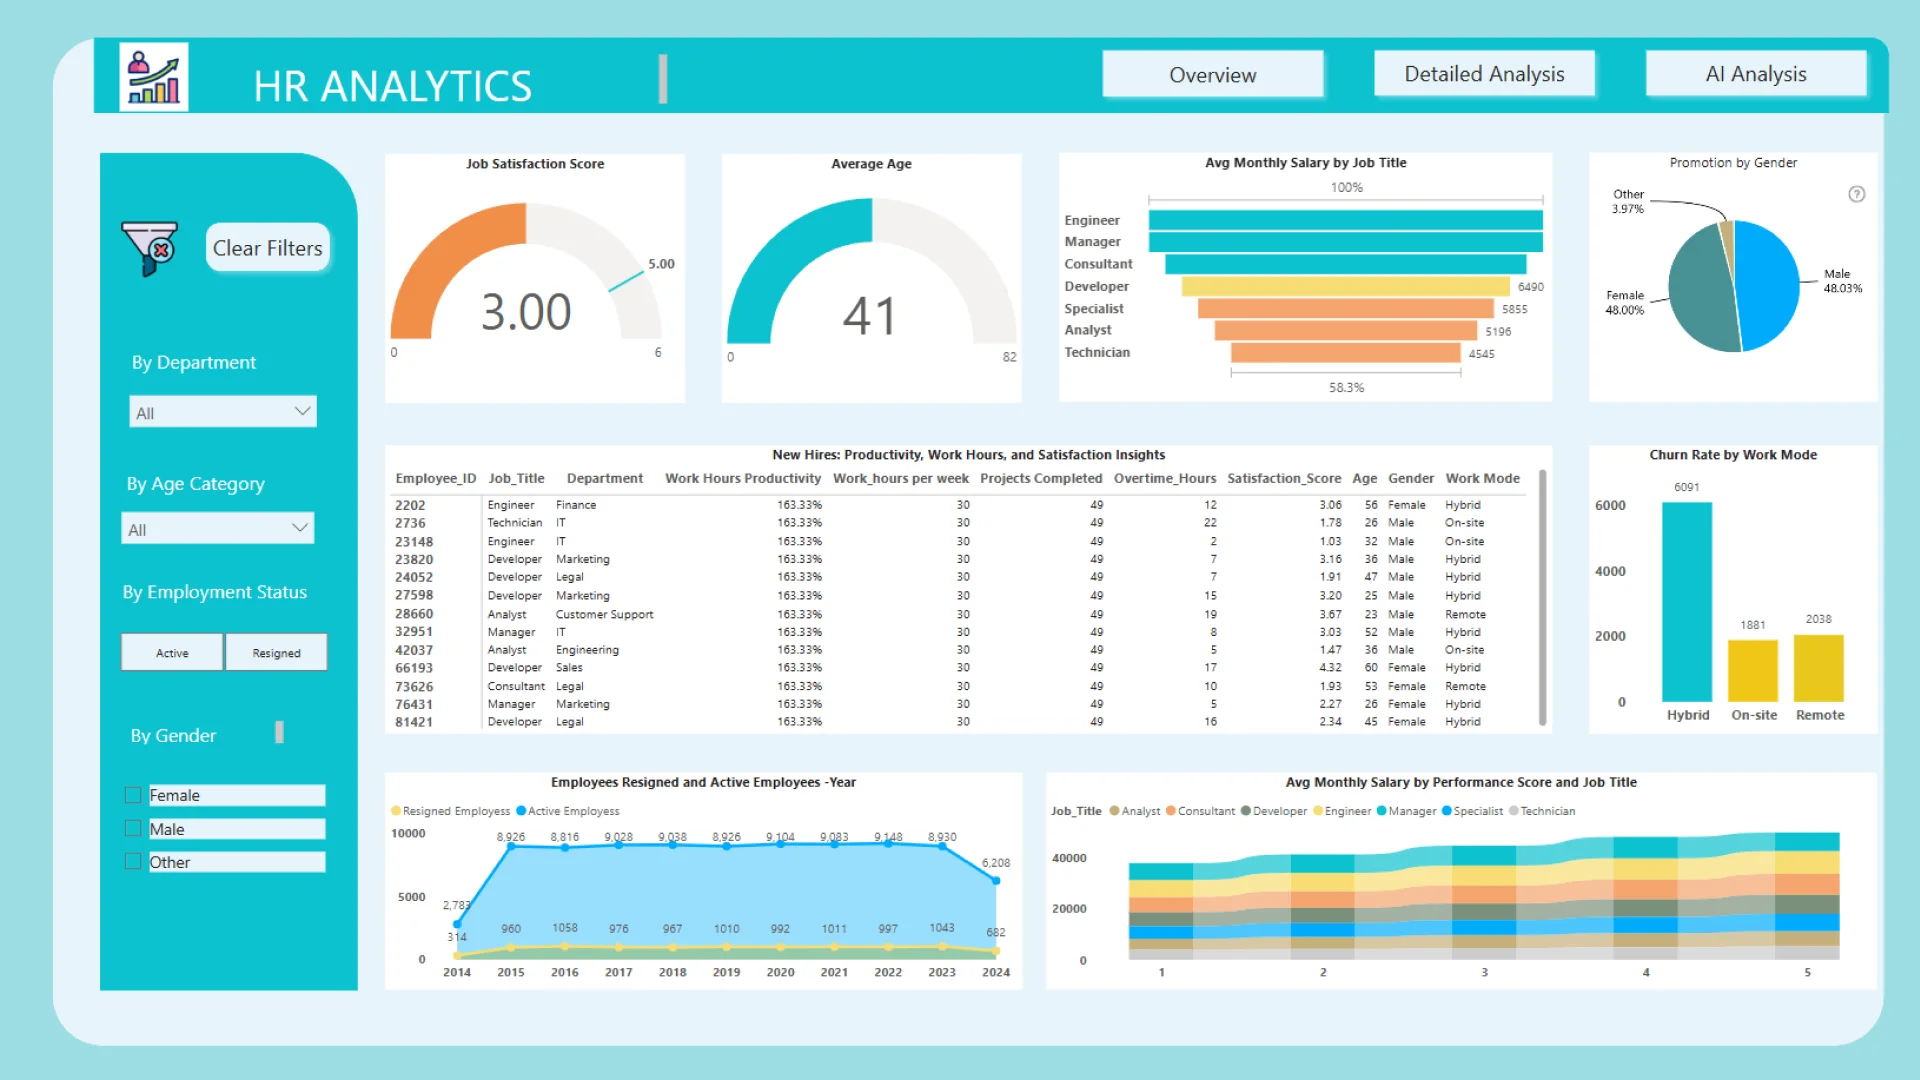
Task: Switch to the Detailed Analysis page
Action: (x=1484, y=74)
